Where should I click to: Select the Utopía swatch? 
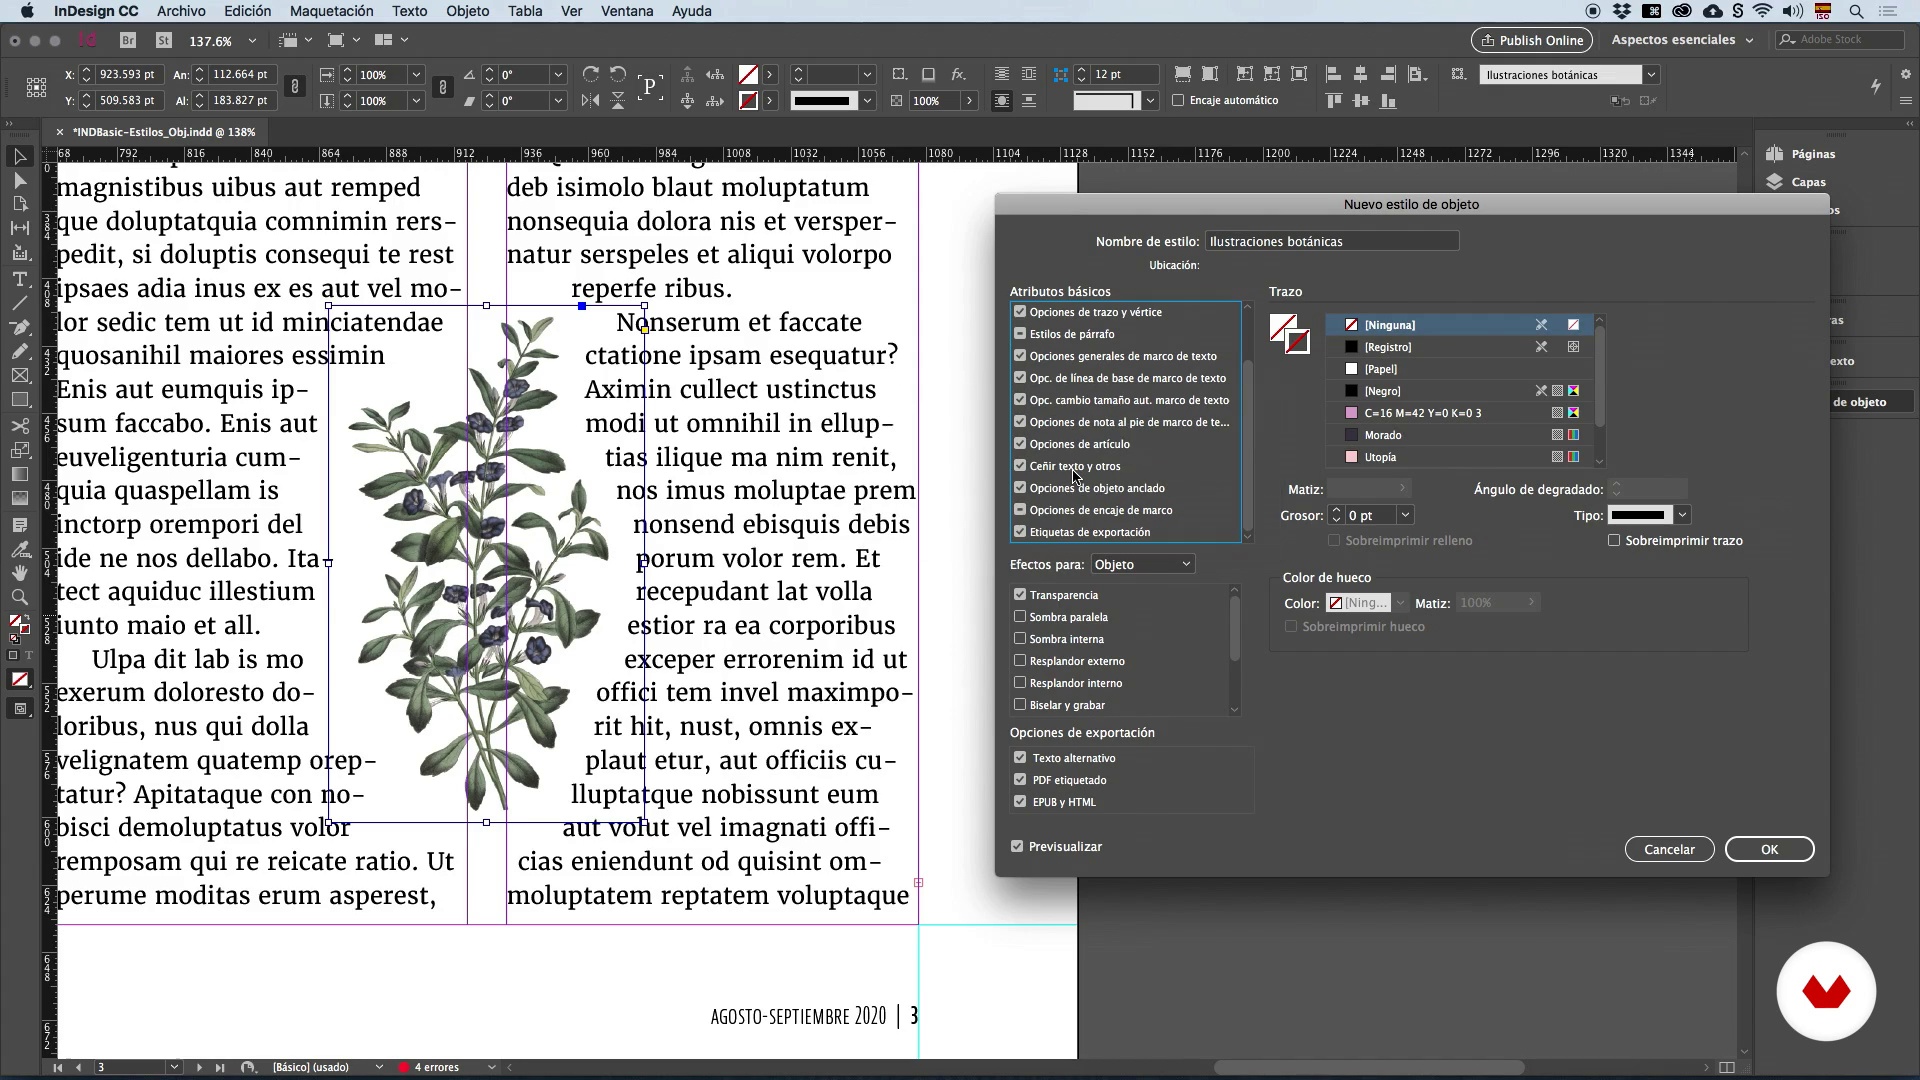point(1460,457)
